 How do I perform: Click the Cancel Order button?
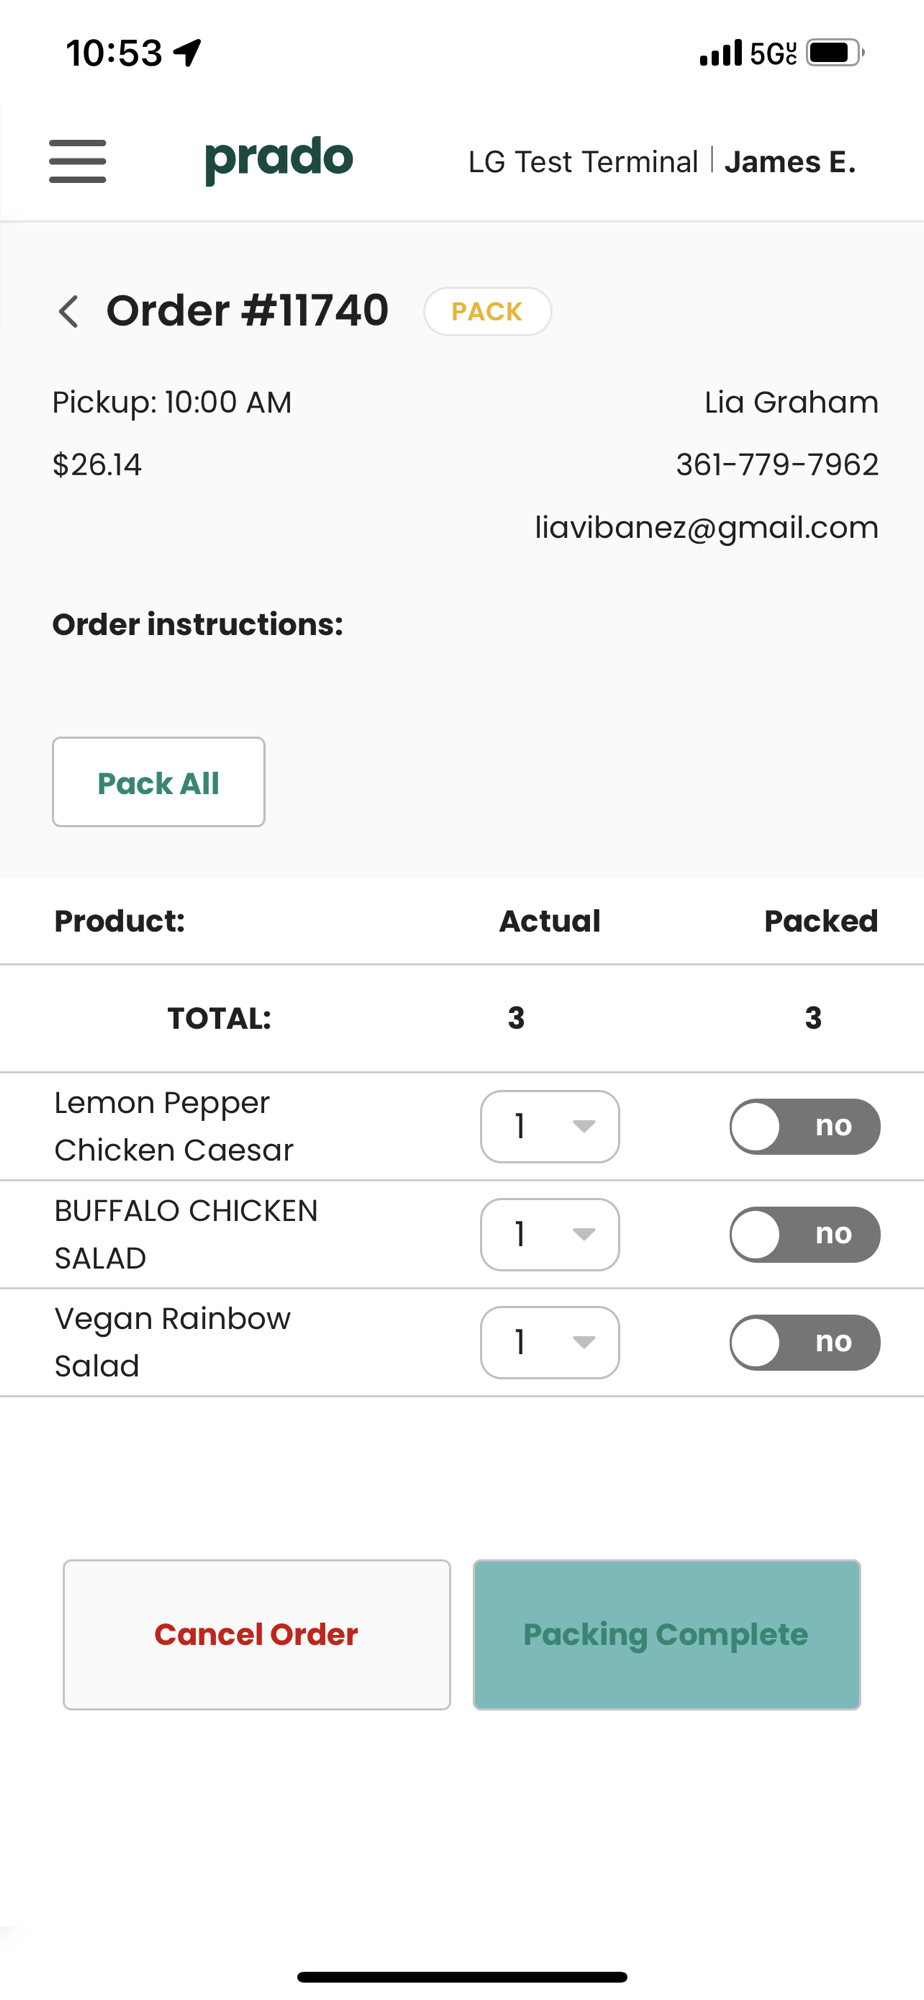(257, 1634)
